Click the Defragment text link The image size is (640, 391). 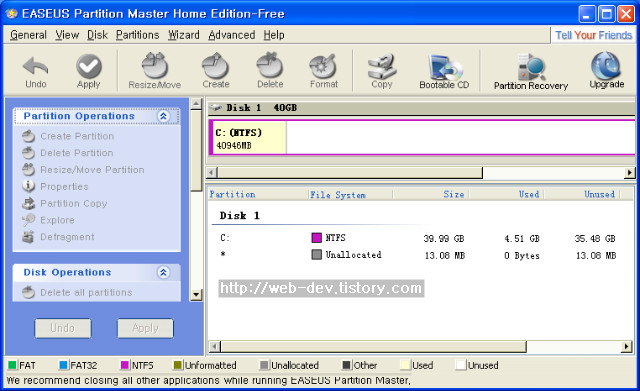pos(67,237)
